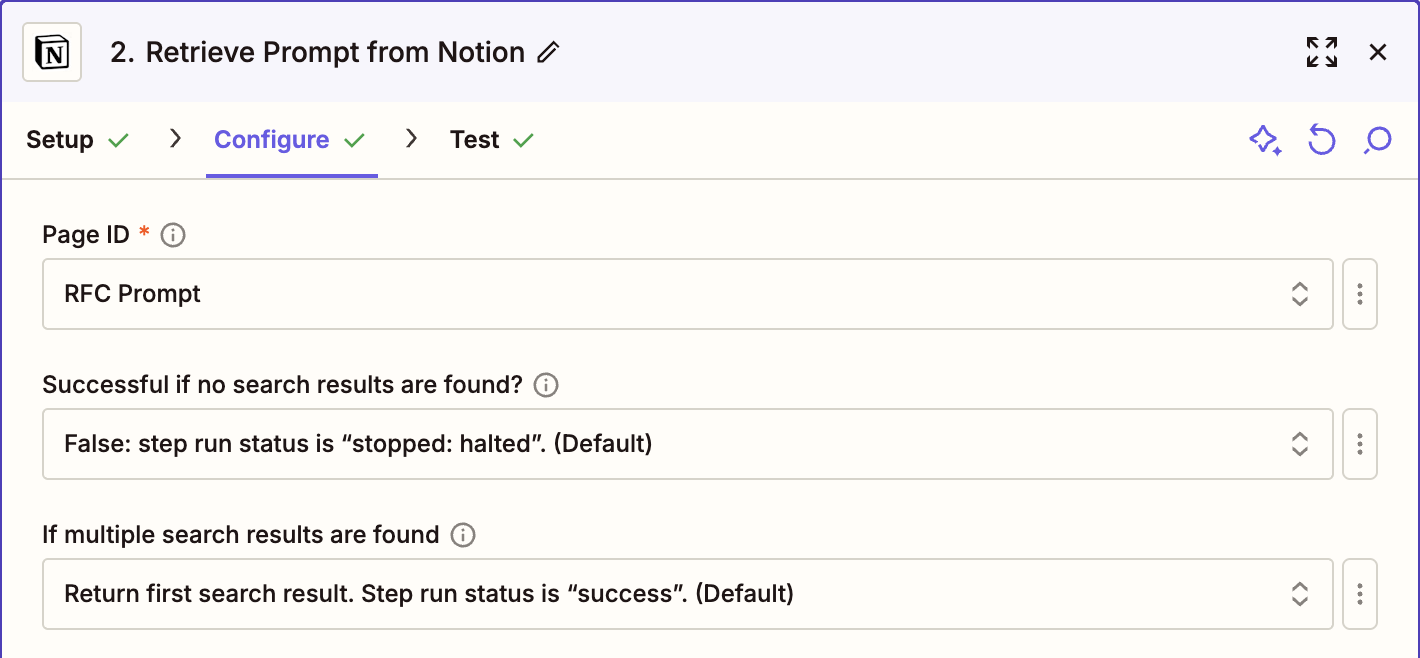Expand the panel to full screen
This screenshot has height=658, width=1420.
[1321, 53]
